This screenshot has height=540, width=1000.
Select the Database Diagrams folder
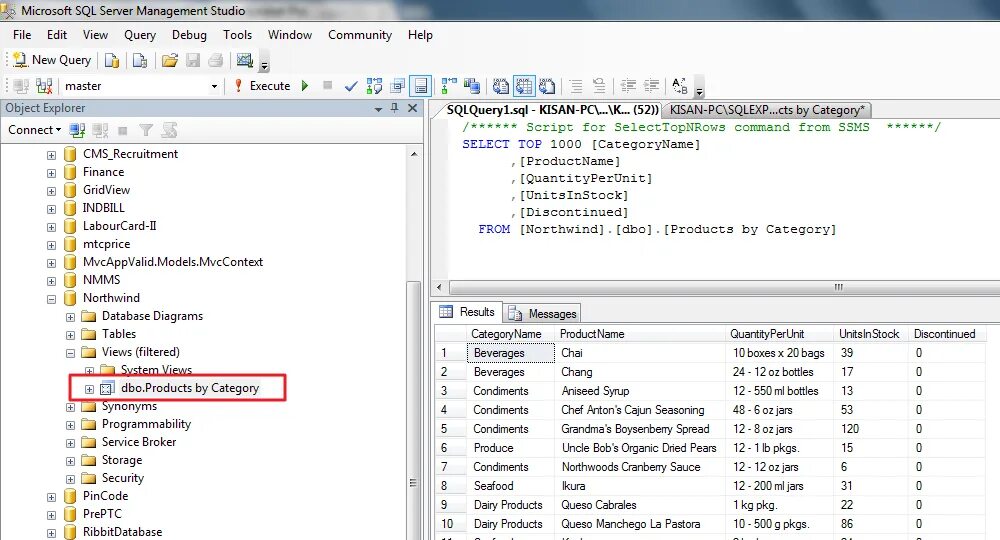coord(152,316)
